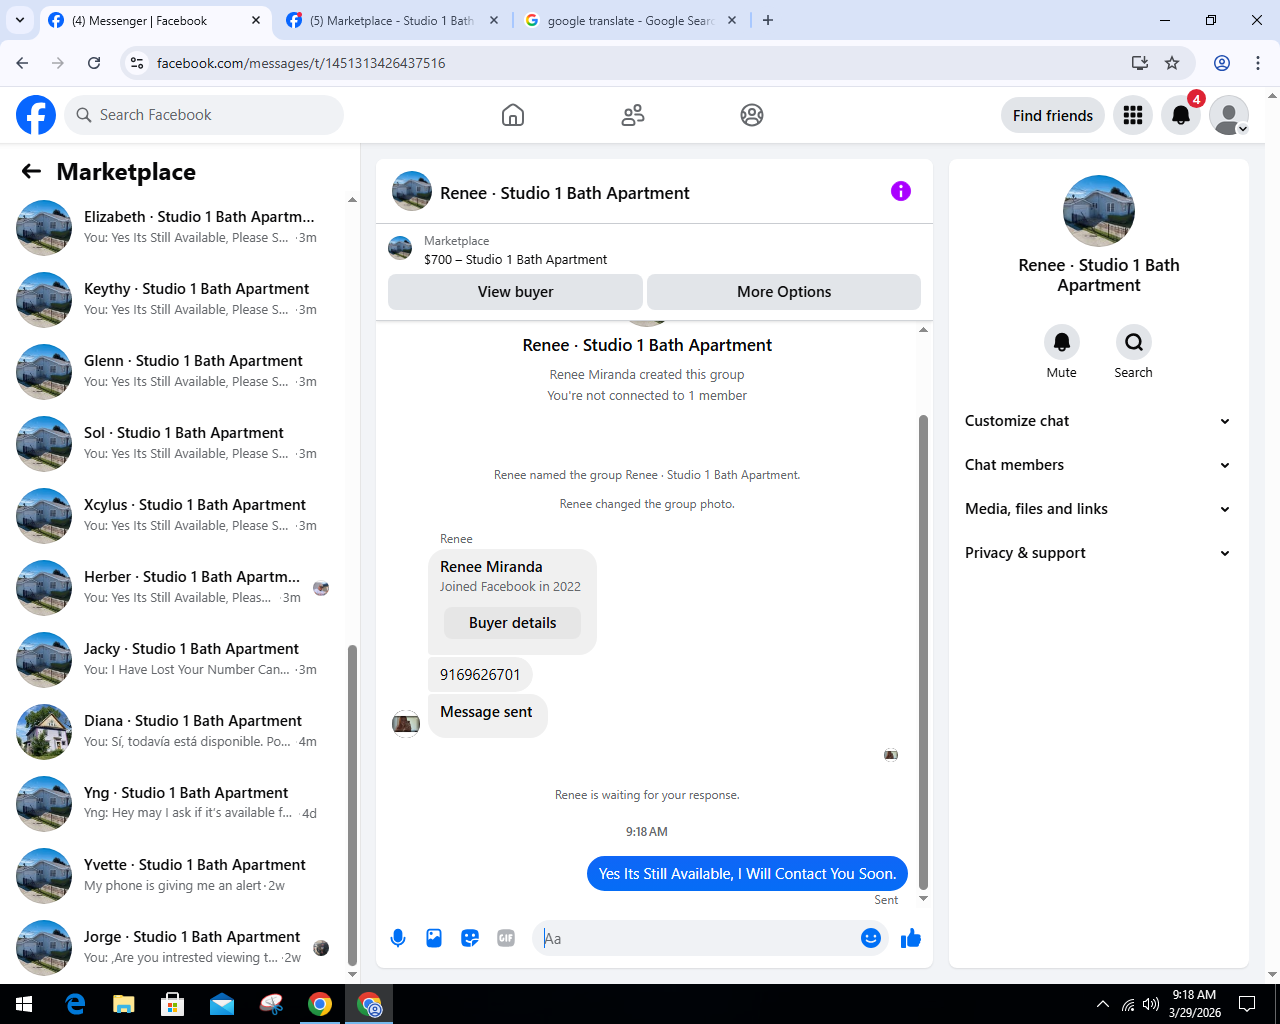Open the Friends icon in top navigation

tap(633, 115)
